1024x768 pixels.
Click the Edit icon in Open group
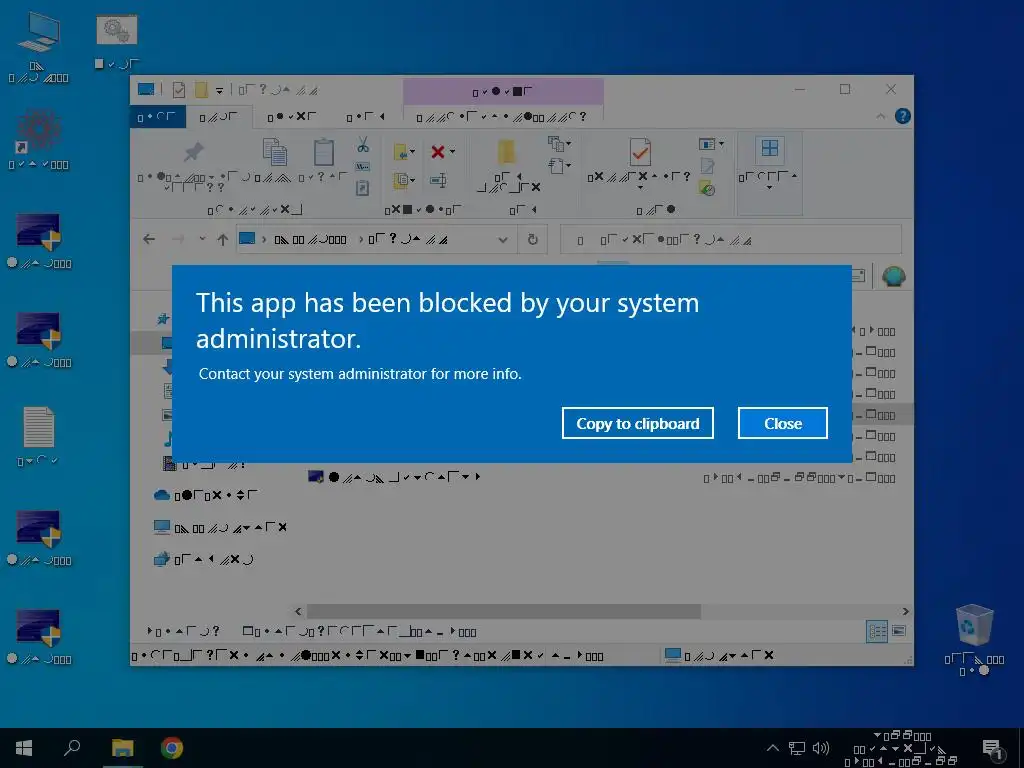(707, 167)
